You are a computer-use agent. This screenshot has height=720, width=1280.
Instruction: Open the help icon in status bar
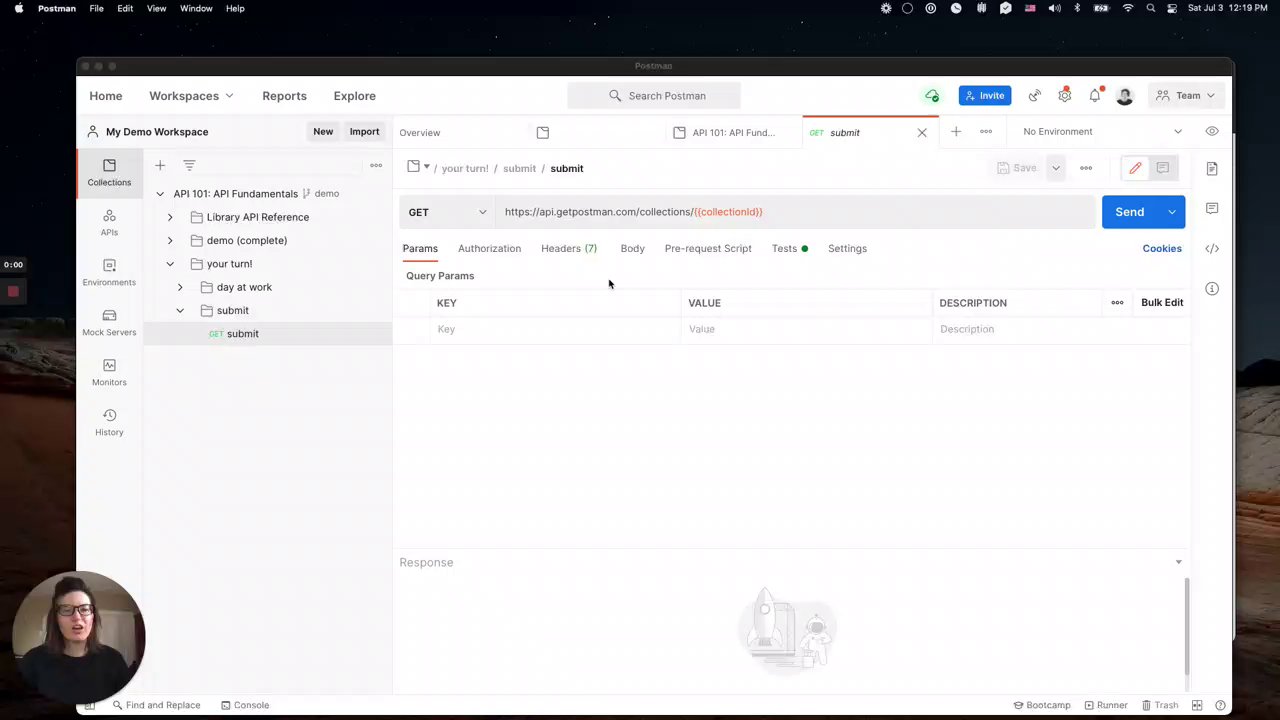1220,705
